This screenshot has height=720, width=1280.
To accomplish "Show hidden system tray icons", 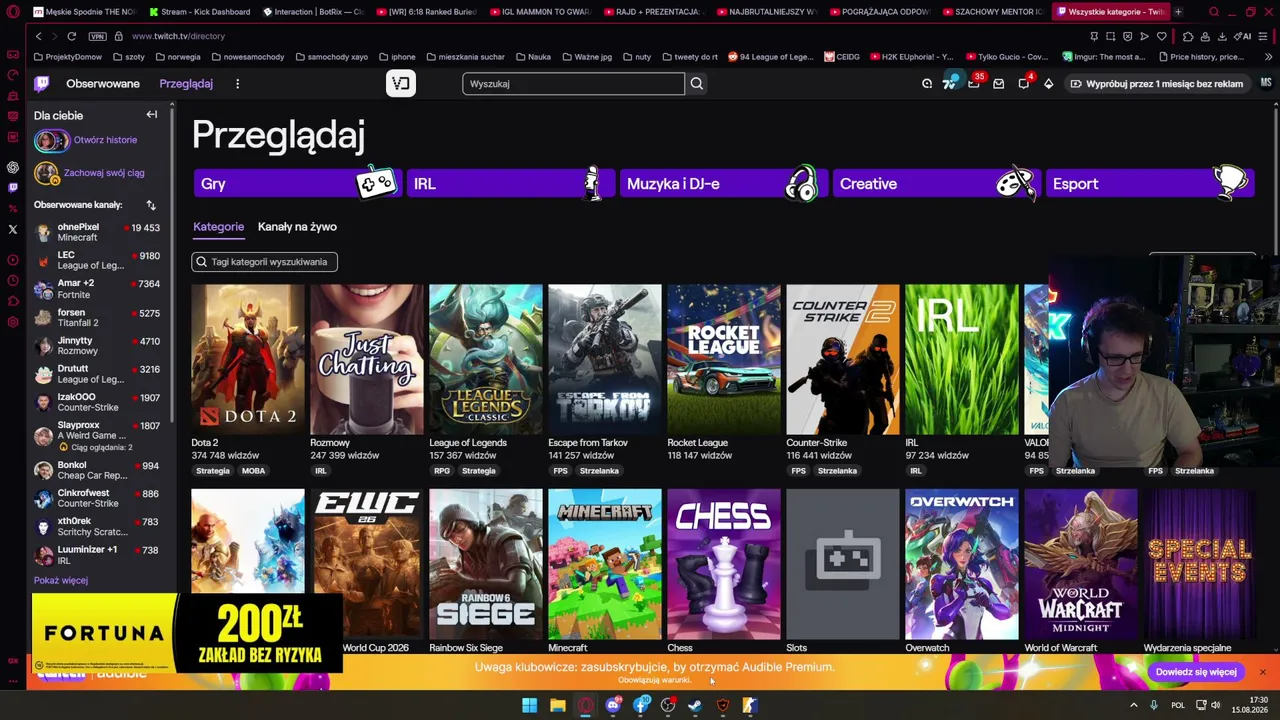I will (x=1133, y=705).
